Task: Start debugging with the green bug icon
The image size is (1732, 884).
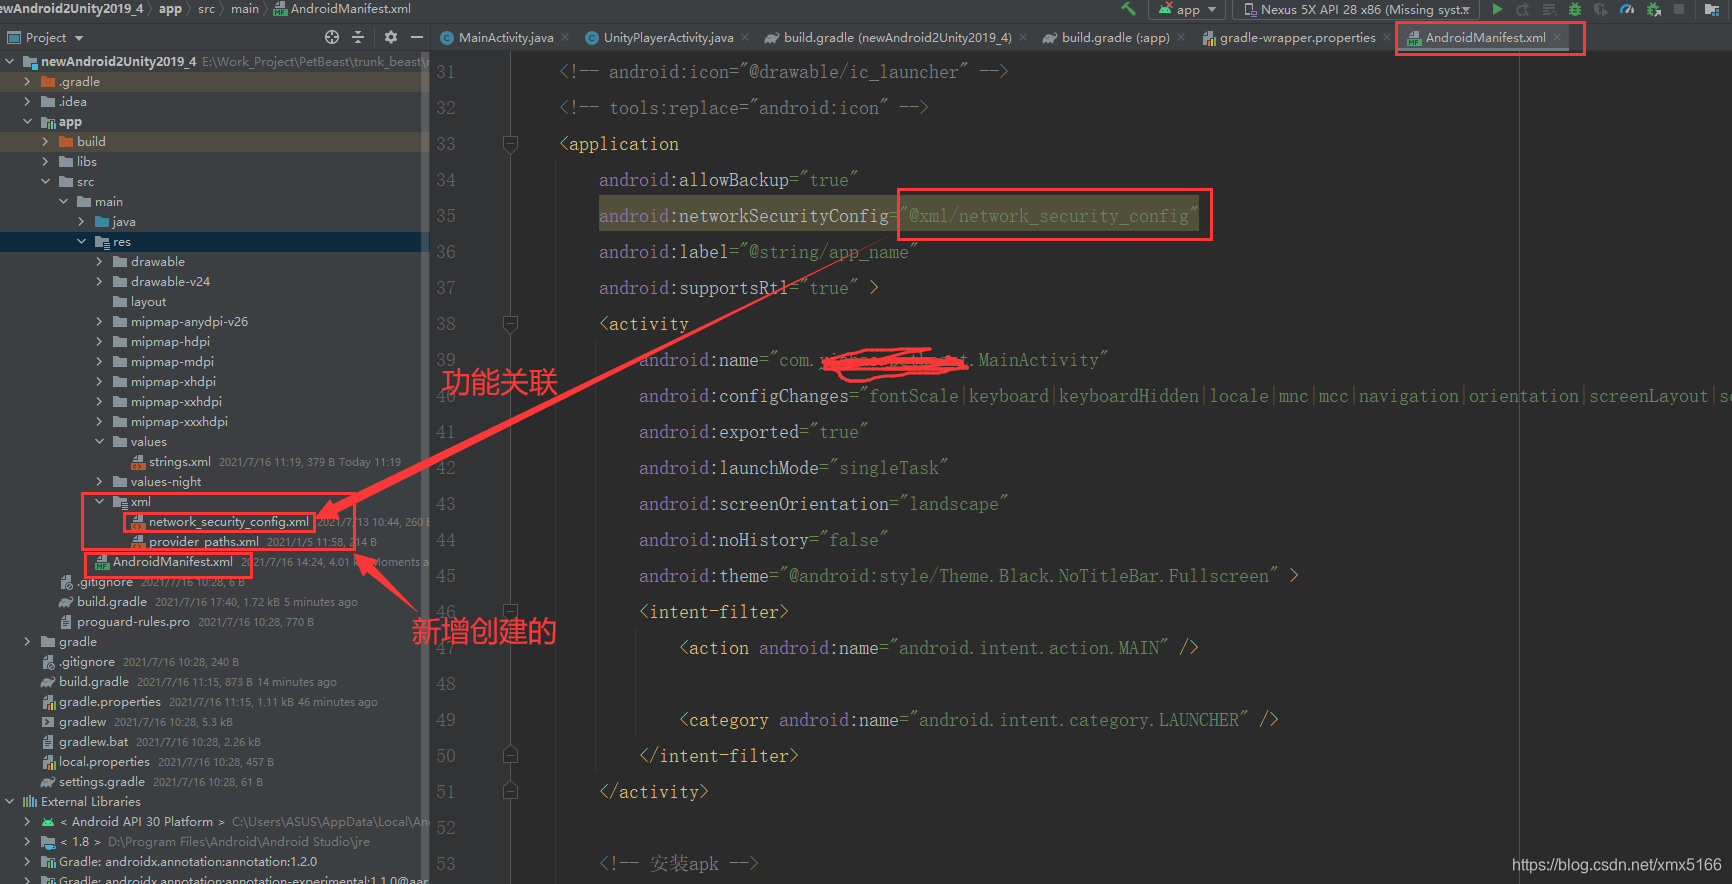Action: click(x=1575, y=9)
